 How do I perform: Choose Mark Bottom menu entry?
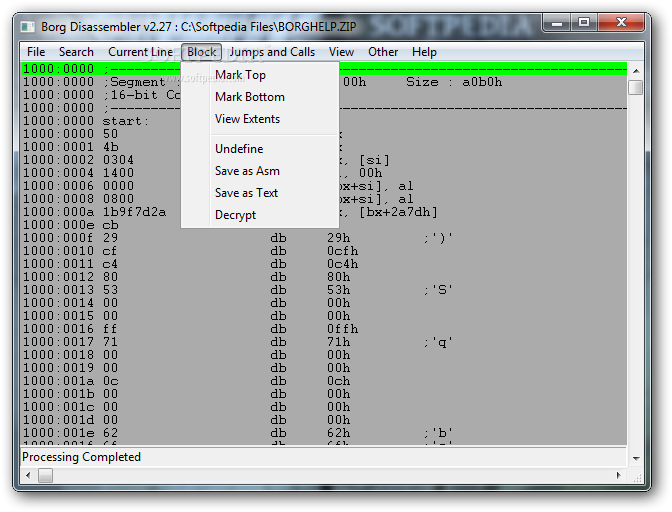tap(260, 97)
